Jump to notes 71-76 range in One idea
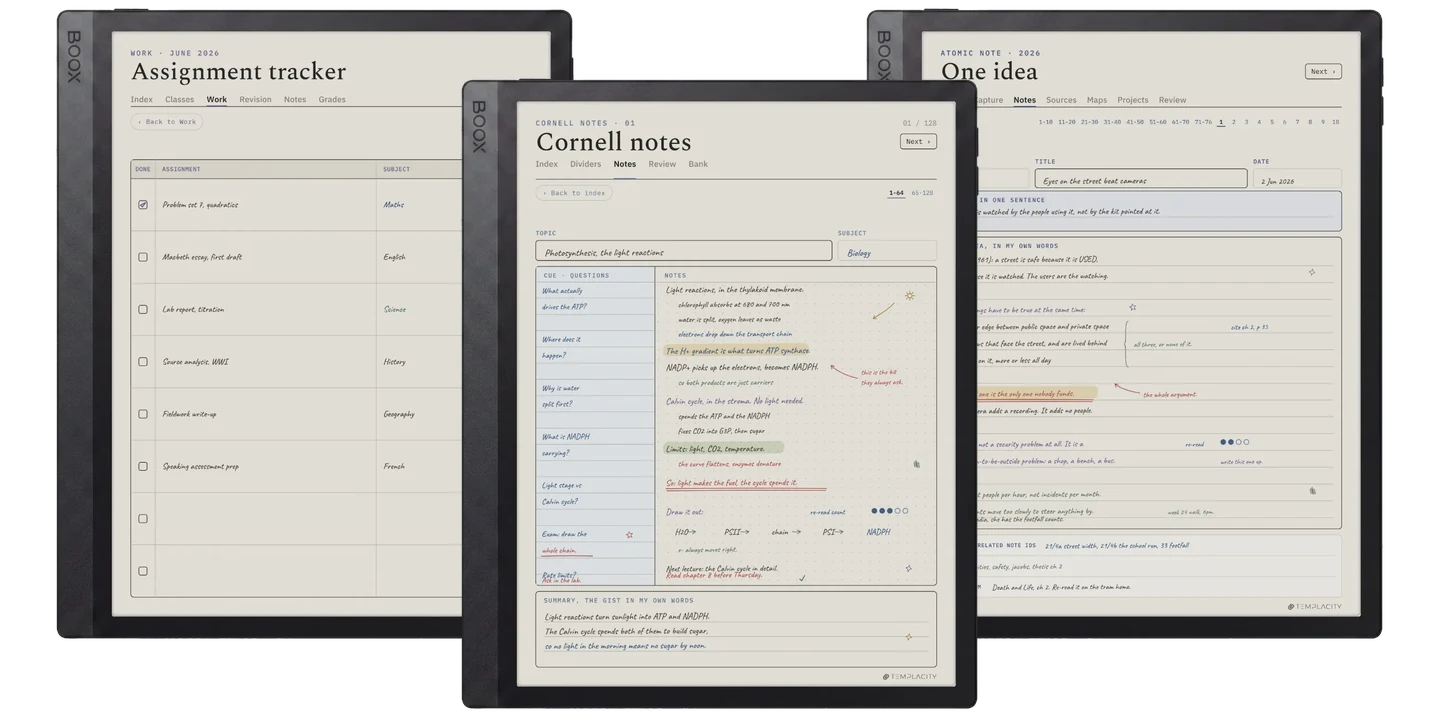 tap(1203, 122)
